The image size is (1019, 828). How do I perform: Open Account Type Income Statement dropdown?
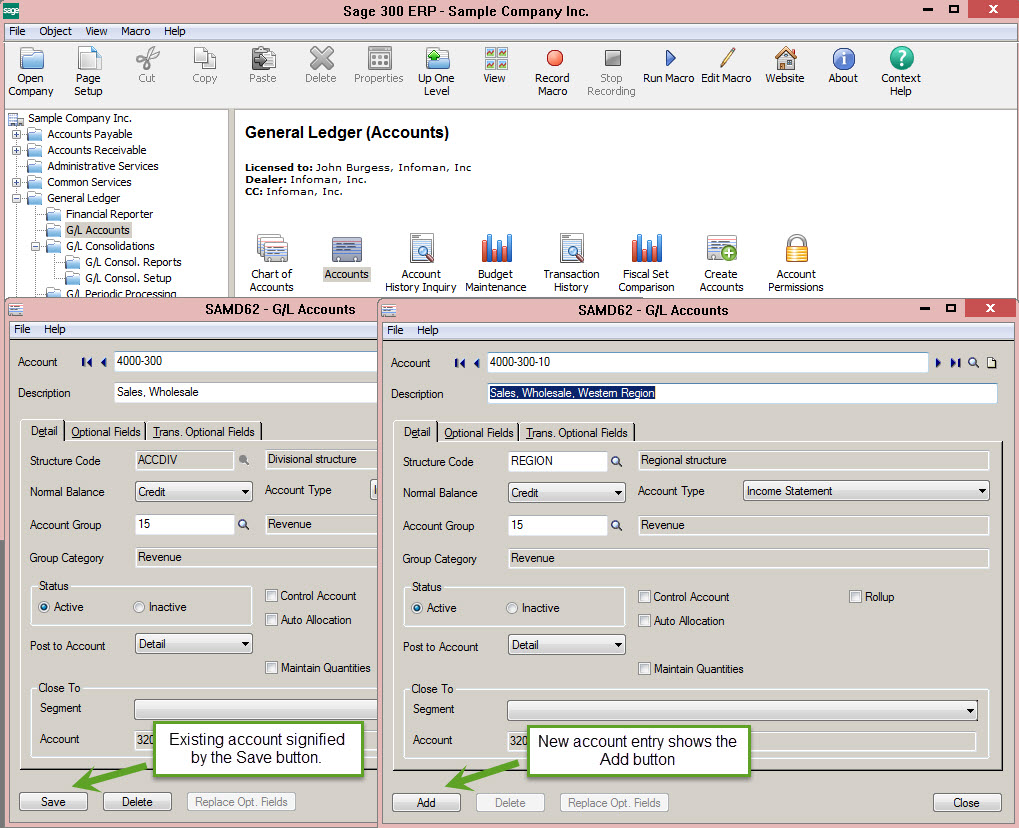click(866, 491)
